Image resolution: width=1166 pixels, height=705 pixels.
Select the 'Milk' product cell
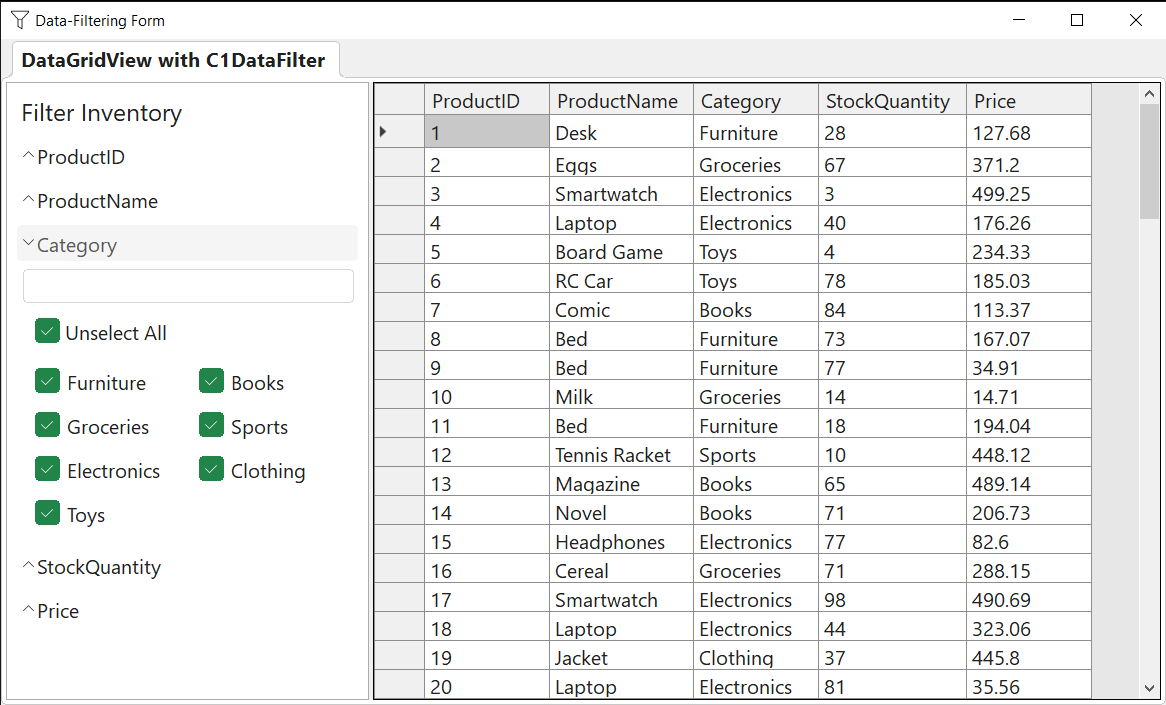click(622, 394)
